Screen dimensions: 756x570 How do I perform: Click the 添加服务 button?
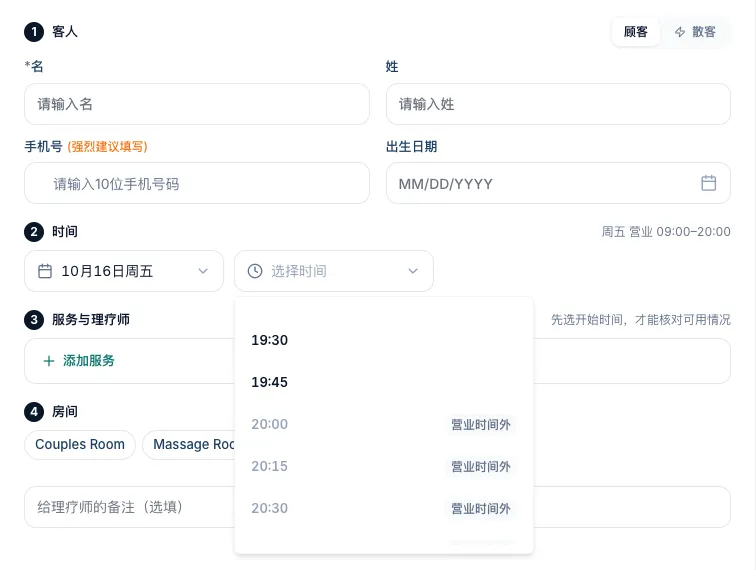[x=79, y=361]
